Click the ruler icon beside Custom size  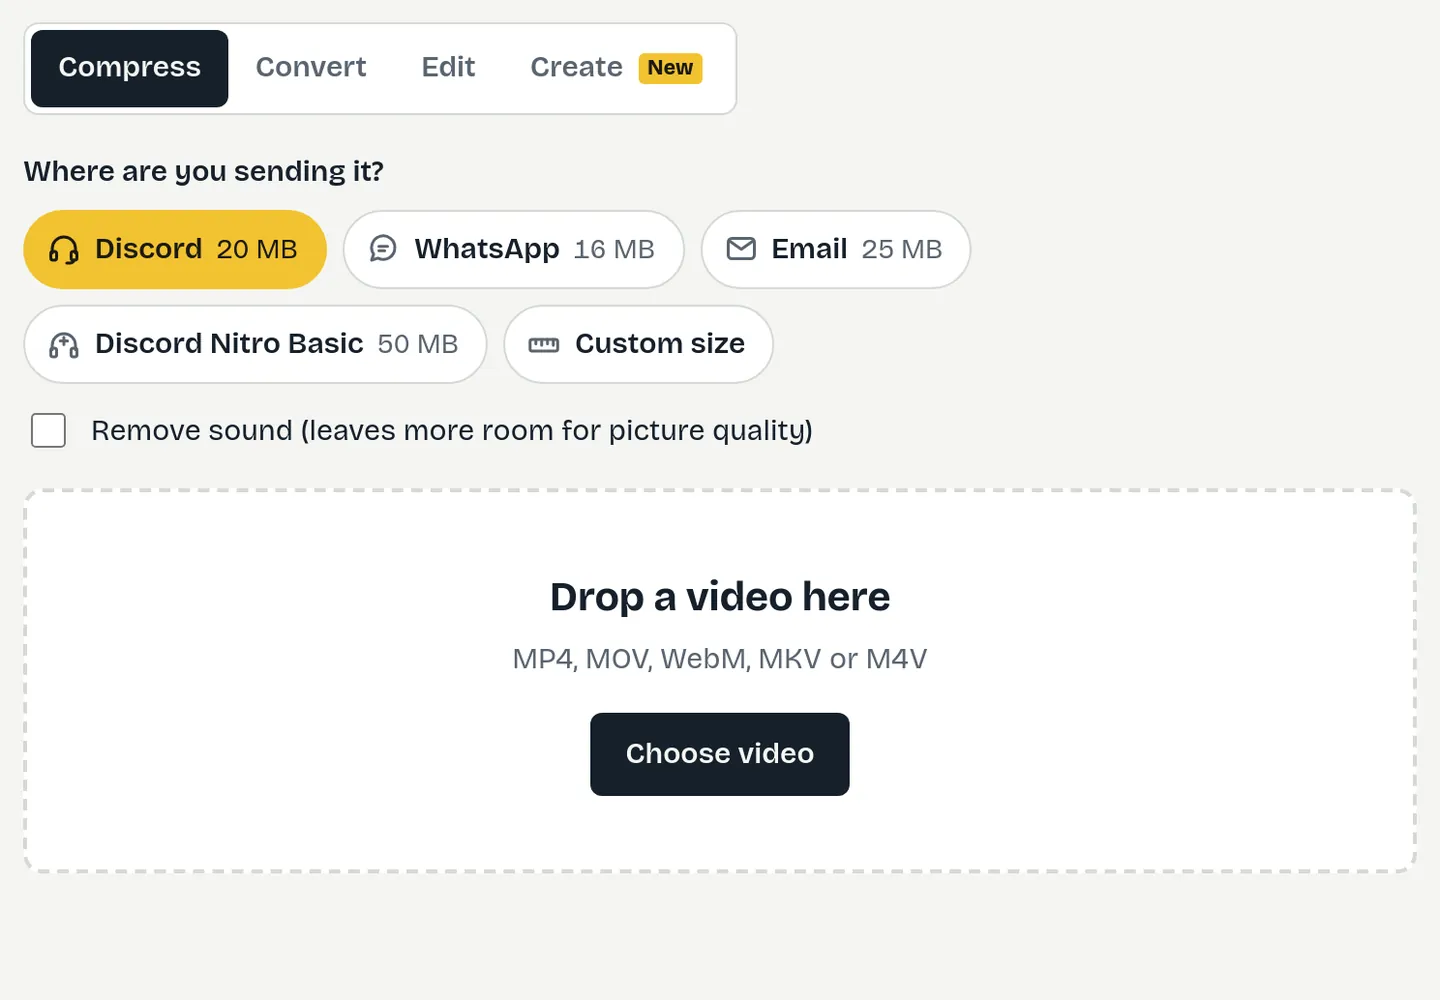544,345
